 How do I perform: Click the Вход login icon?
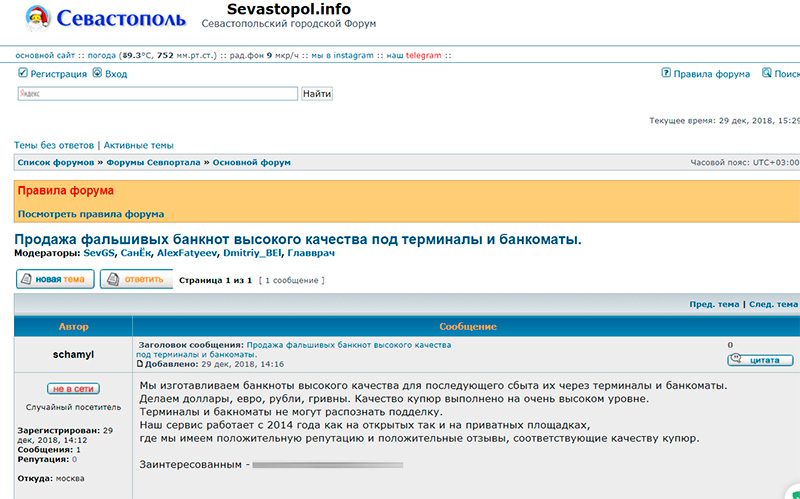click(98, 73)
